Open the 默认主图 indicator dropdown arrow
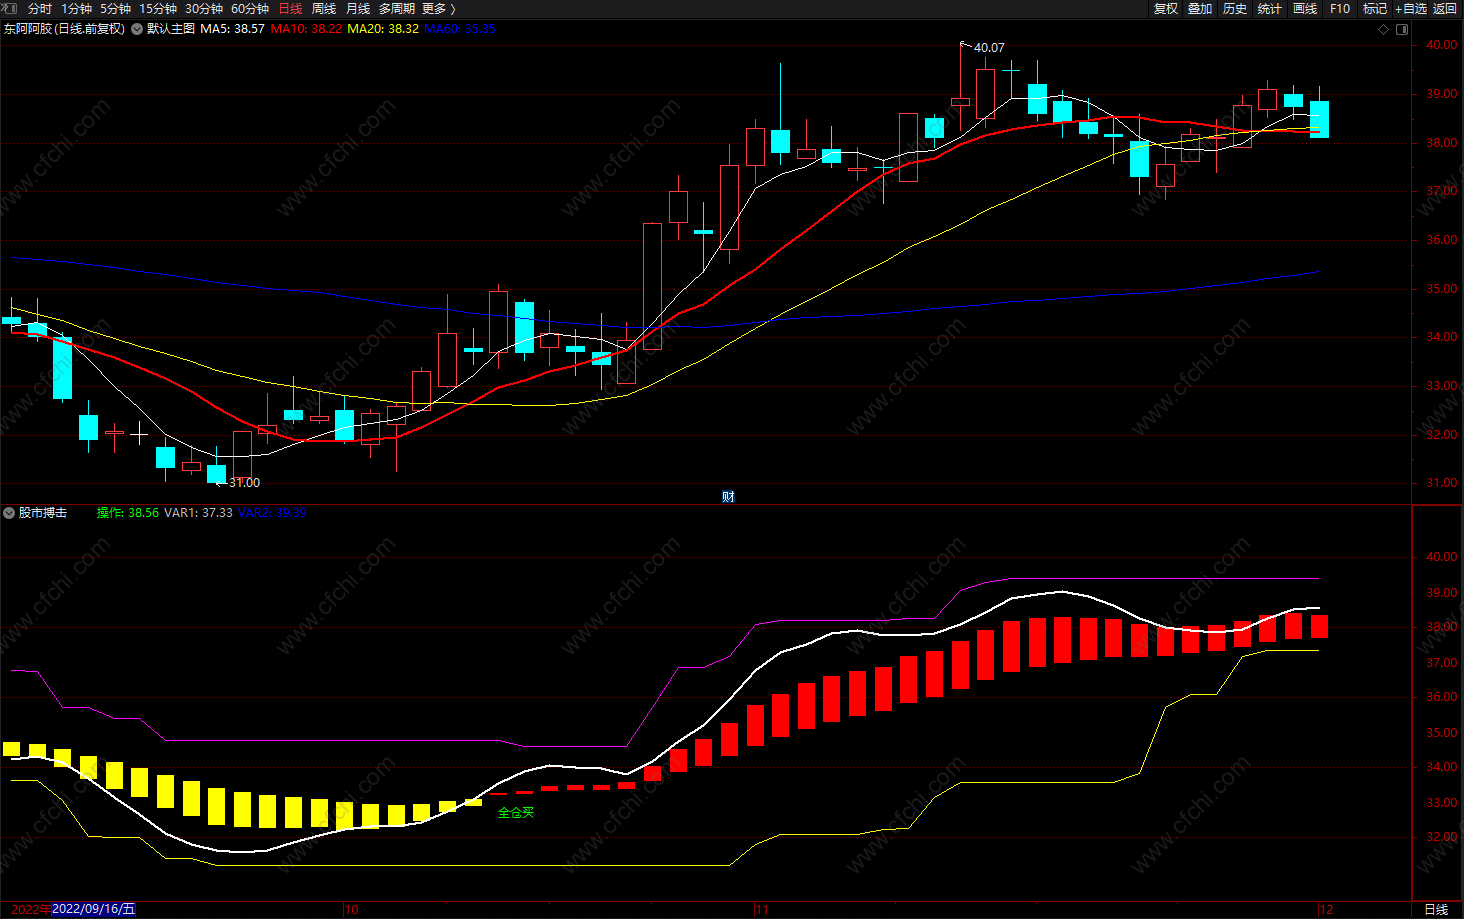 [137, 29]
